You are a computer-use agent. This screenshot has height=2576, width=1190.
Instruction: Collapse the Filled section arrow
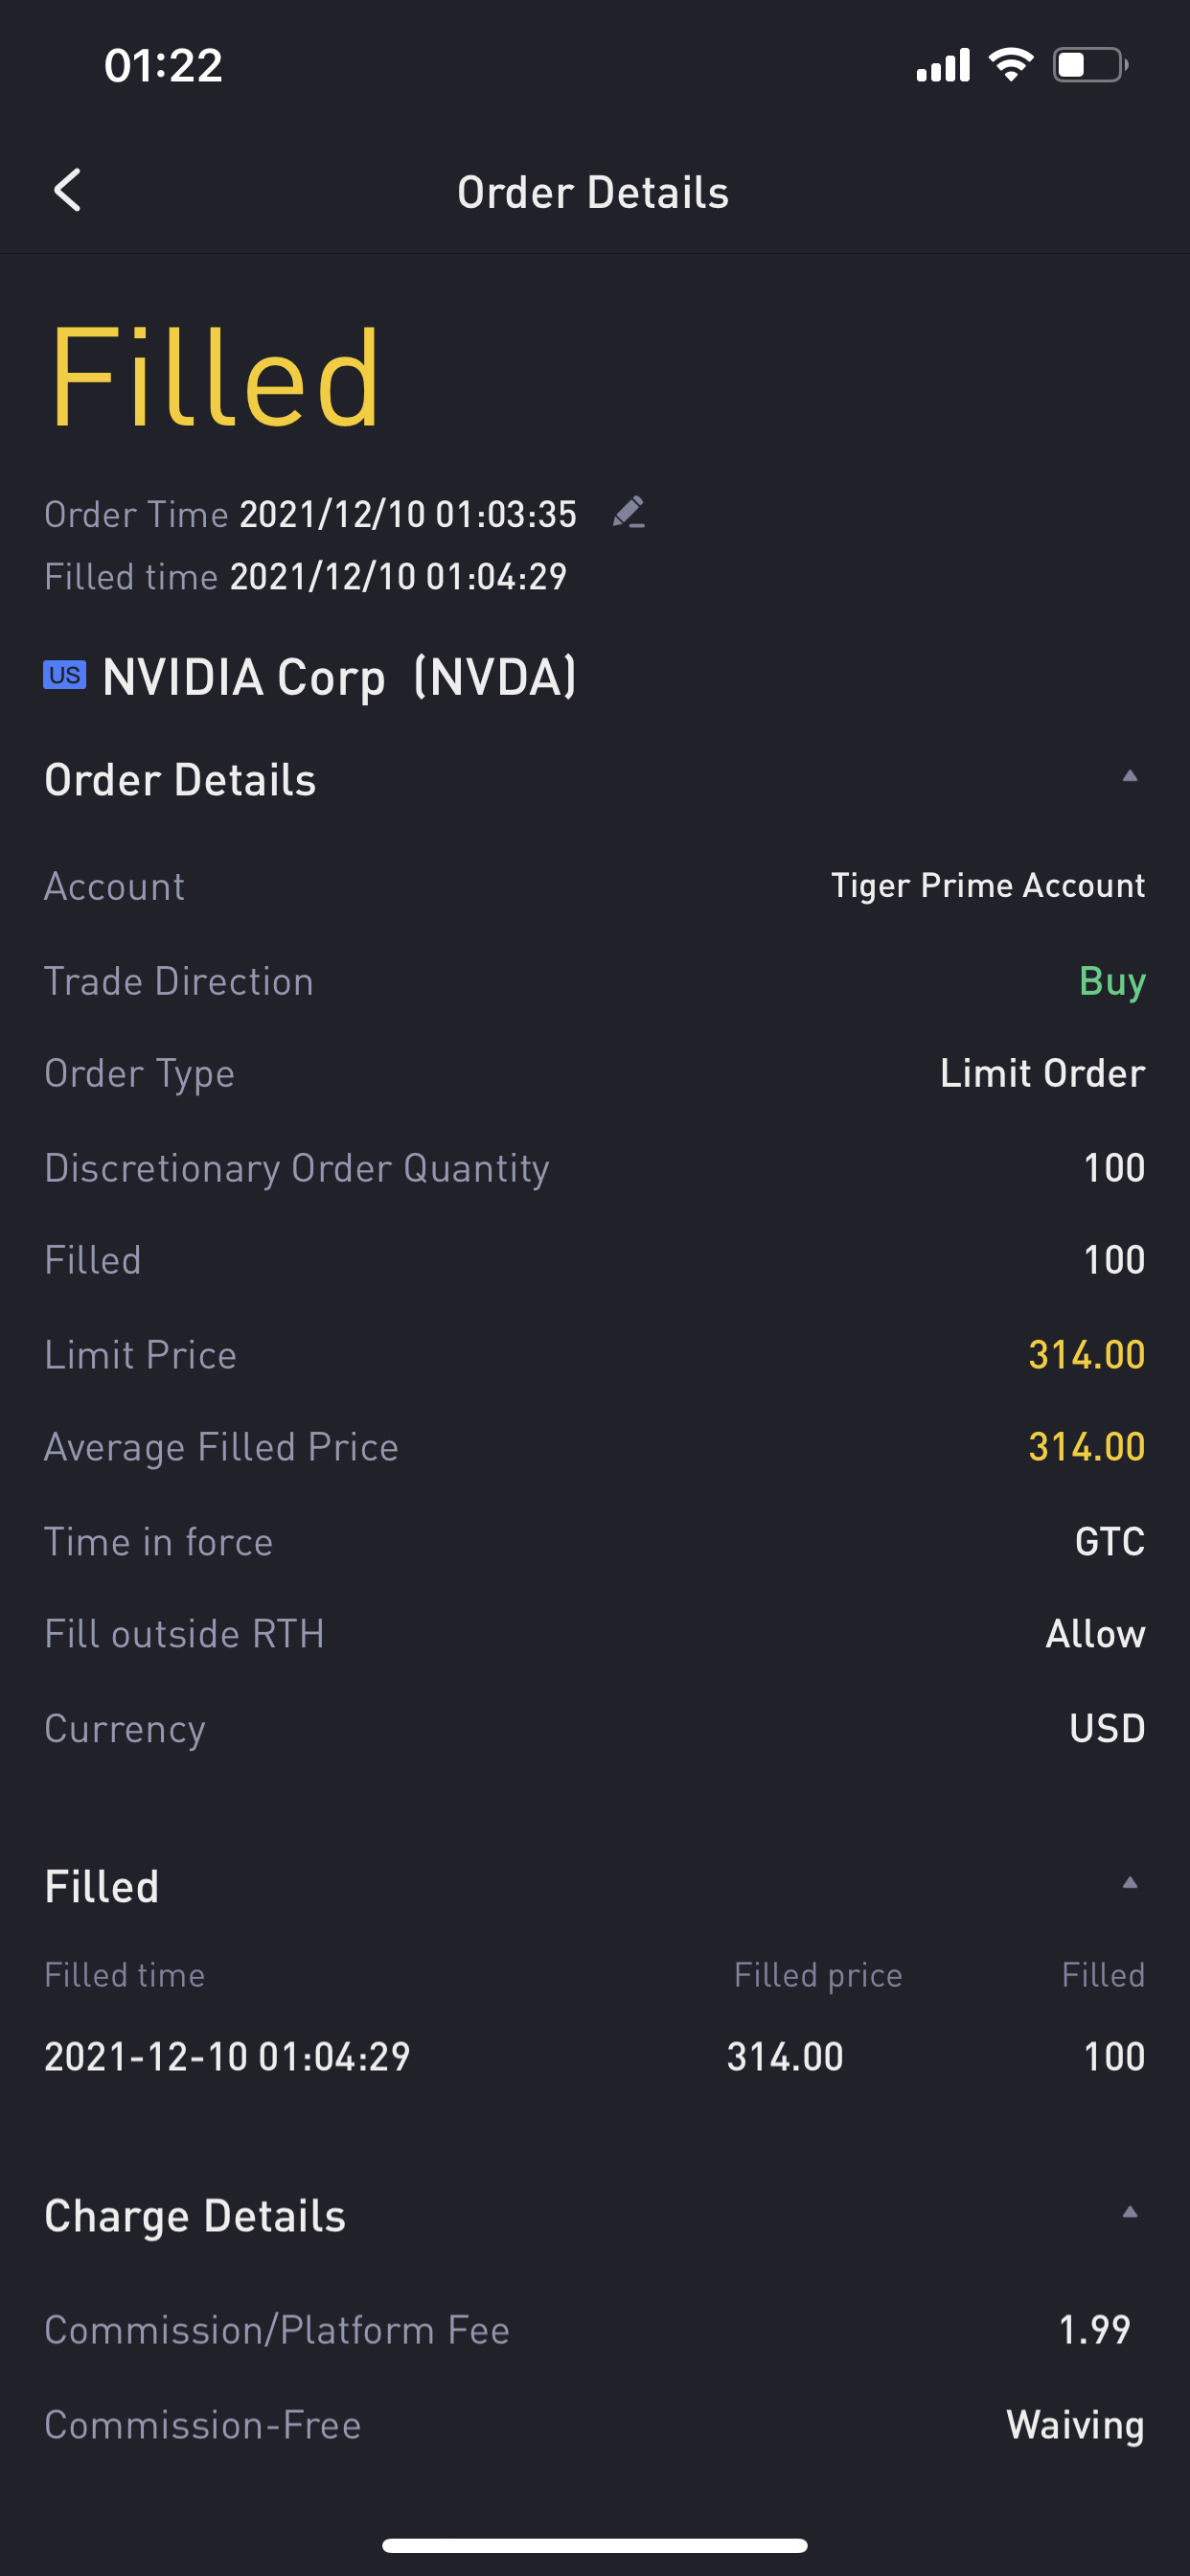1130,1883
